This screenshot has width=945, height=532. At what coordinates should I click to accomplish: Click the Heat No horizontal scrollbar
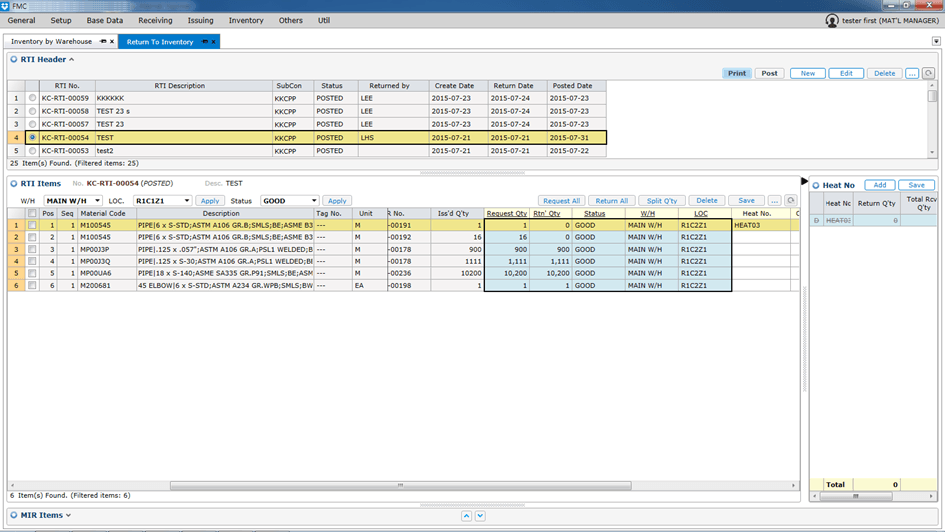click(870, 496)
